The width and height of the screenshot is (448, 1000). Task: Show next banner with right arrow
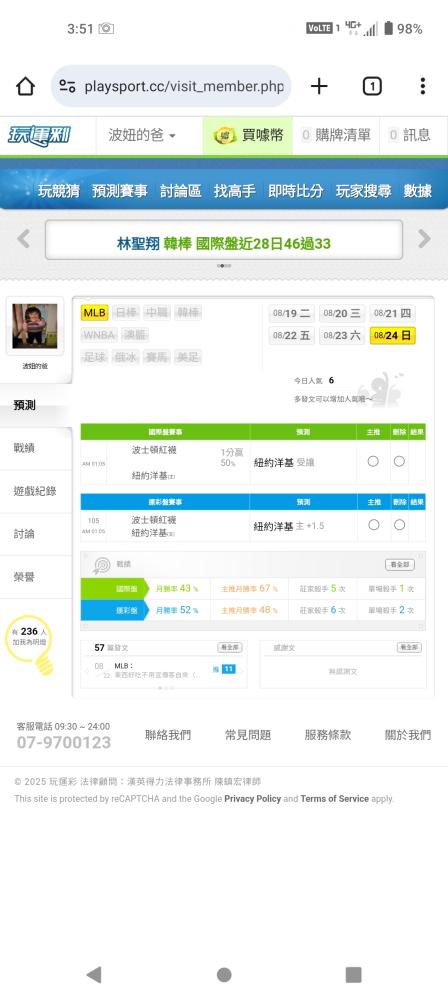(x=424, y=239)
